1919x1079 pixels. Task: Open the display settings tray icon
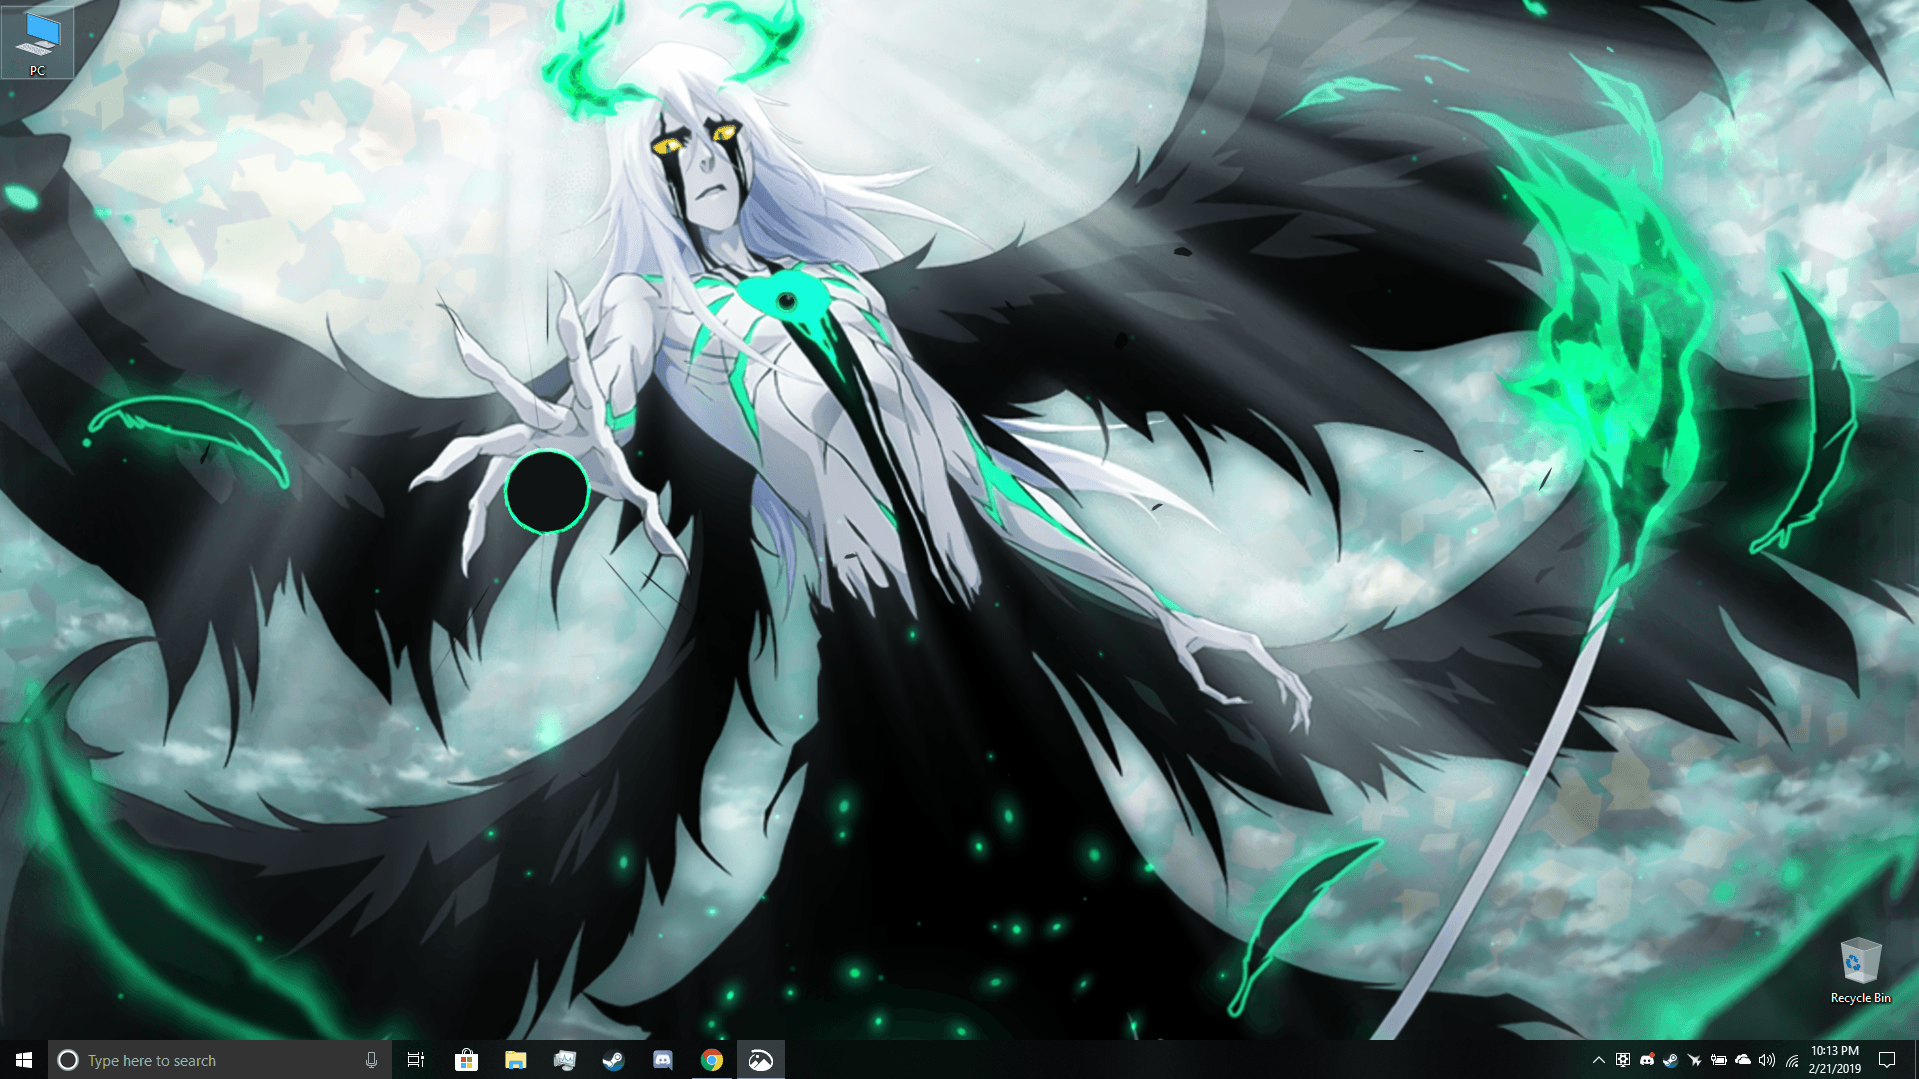click(1622, 1060)
